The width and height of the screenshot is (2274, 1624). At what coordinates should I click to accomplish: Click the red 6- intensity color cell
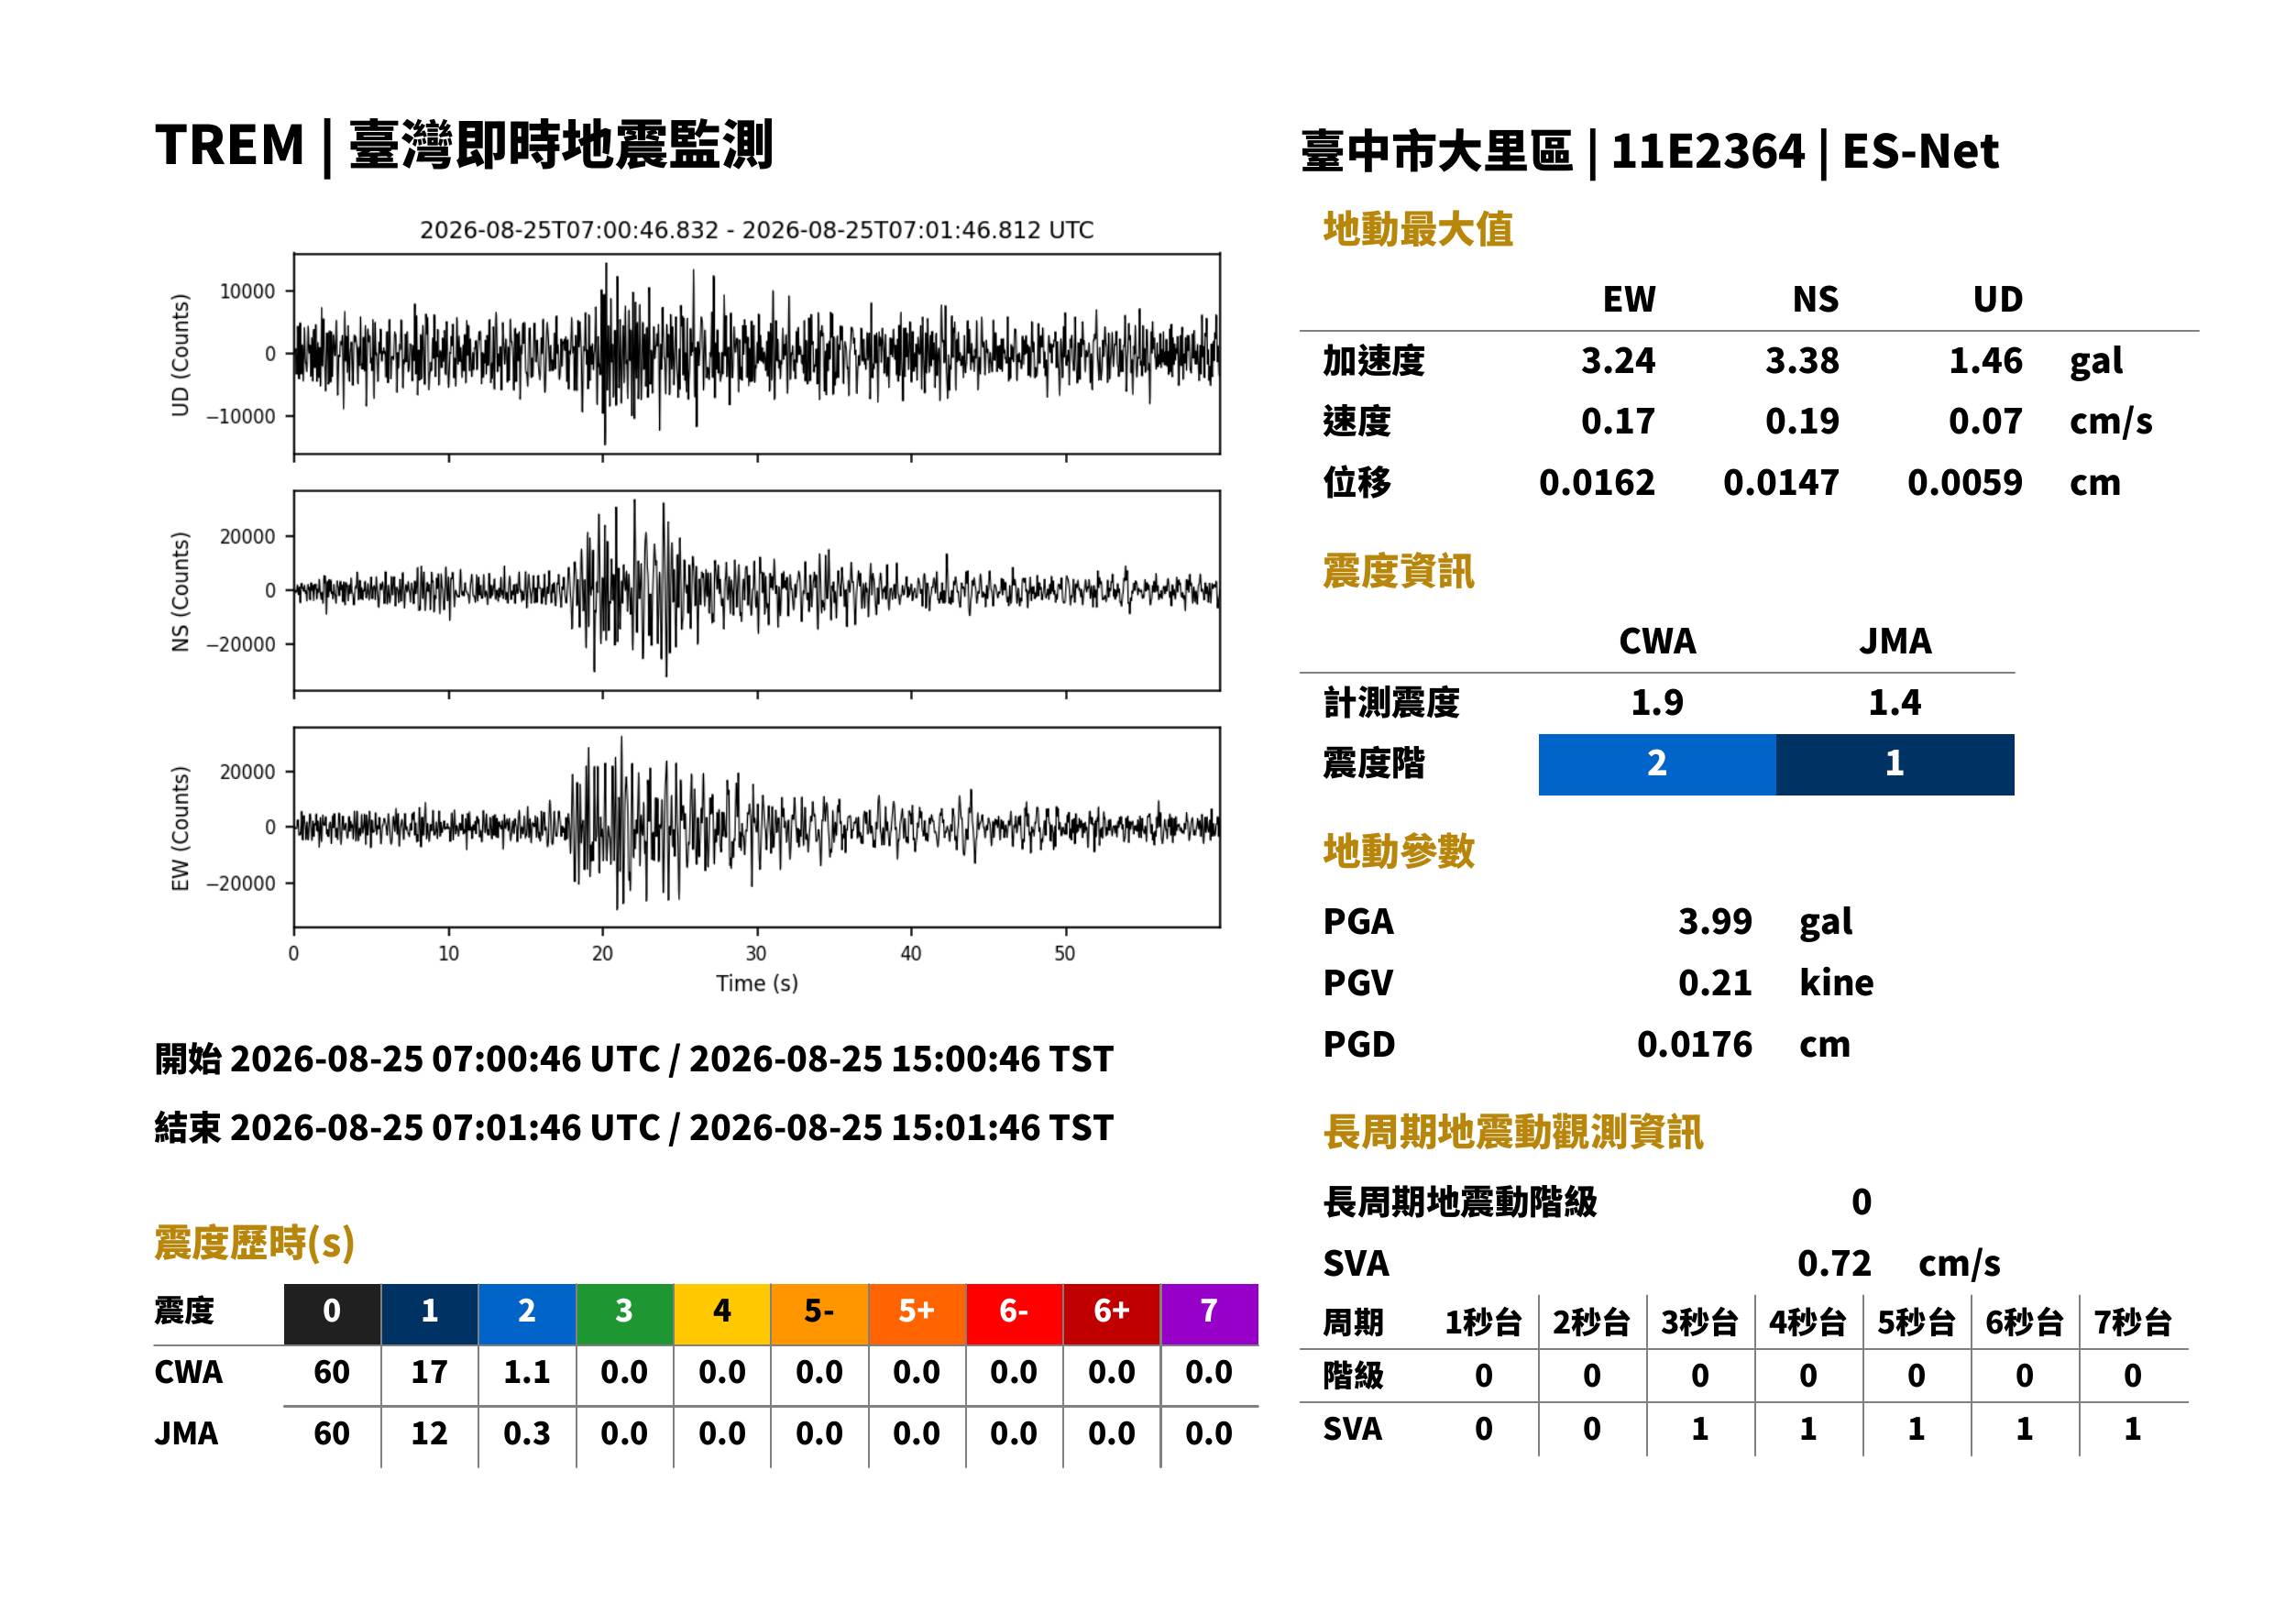1014,1314
